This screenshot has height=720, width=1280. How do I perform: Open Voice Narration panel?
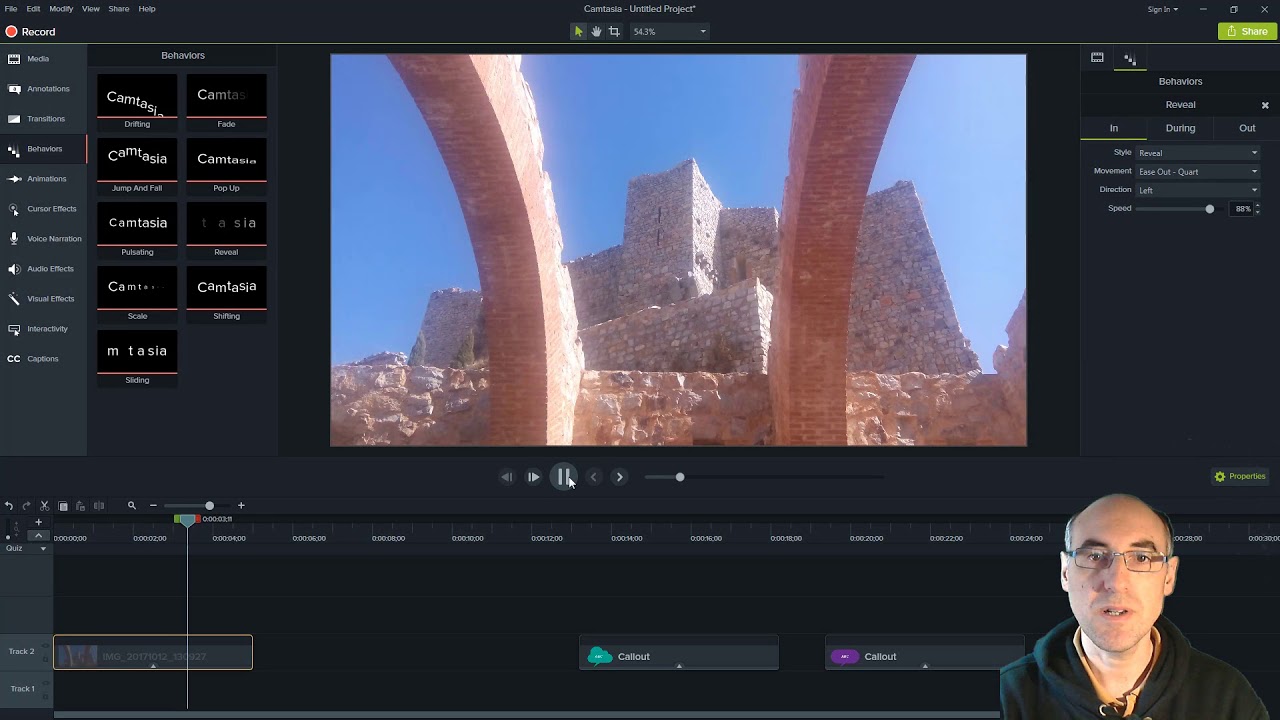(43, 239)
